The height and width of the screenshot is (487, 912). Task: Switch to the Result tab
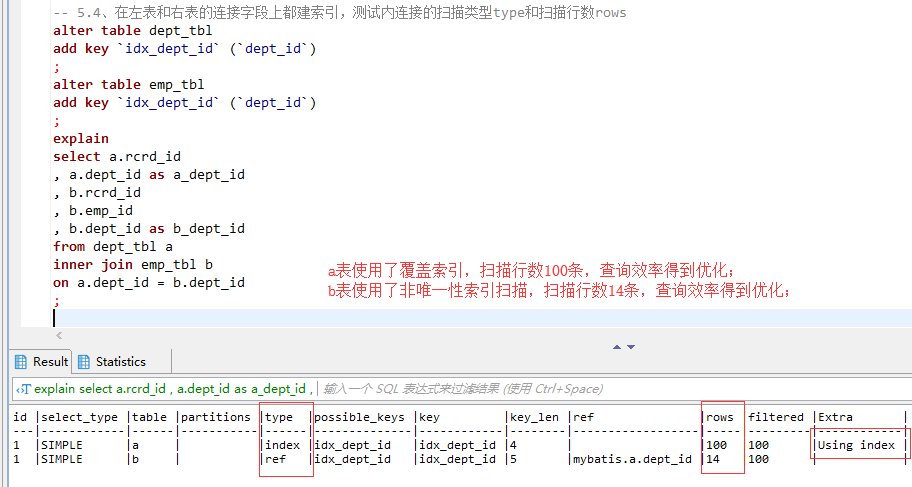[x=42, y=362]
